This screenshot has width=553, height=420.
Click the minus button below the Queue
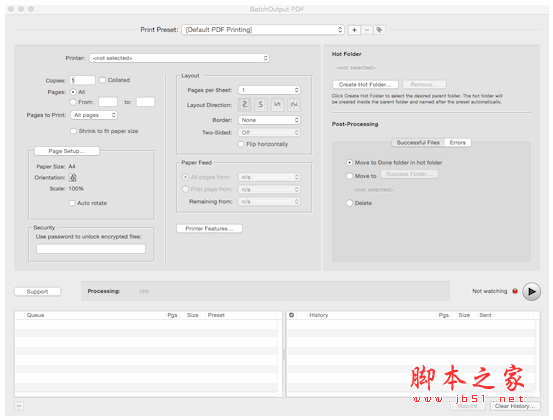19,406
